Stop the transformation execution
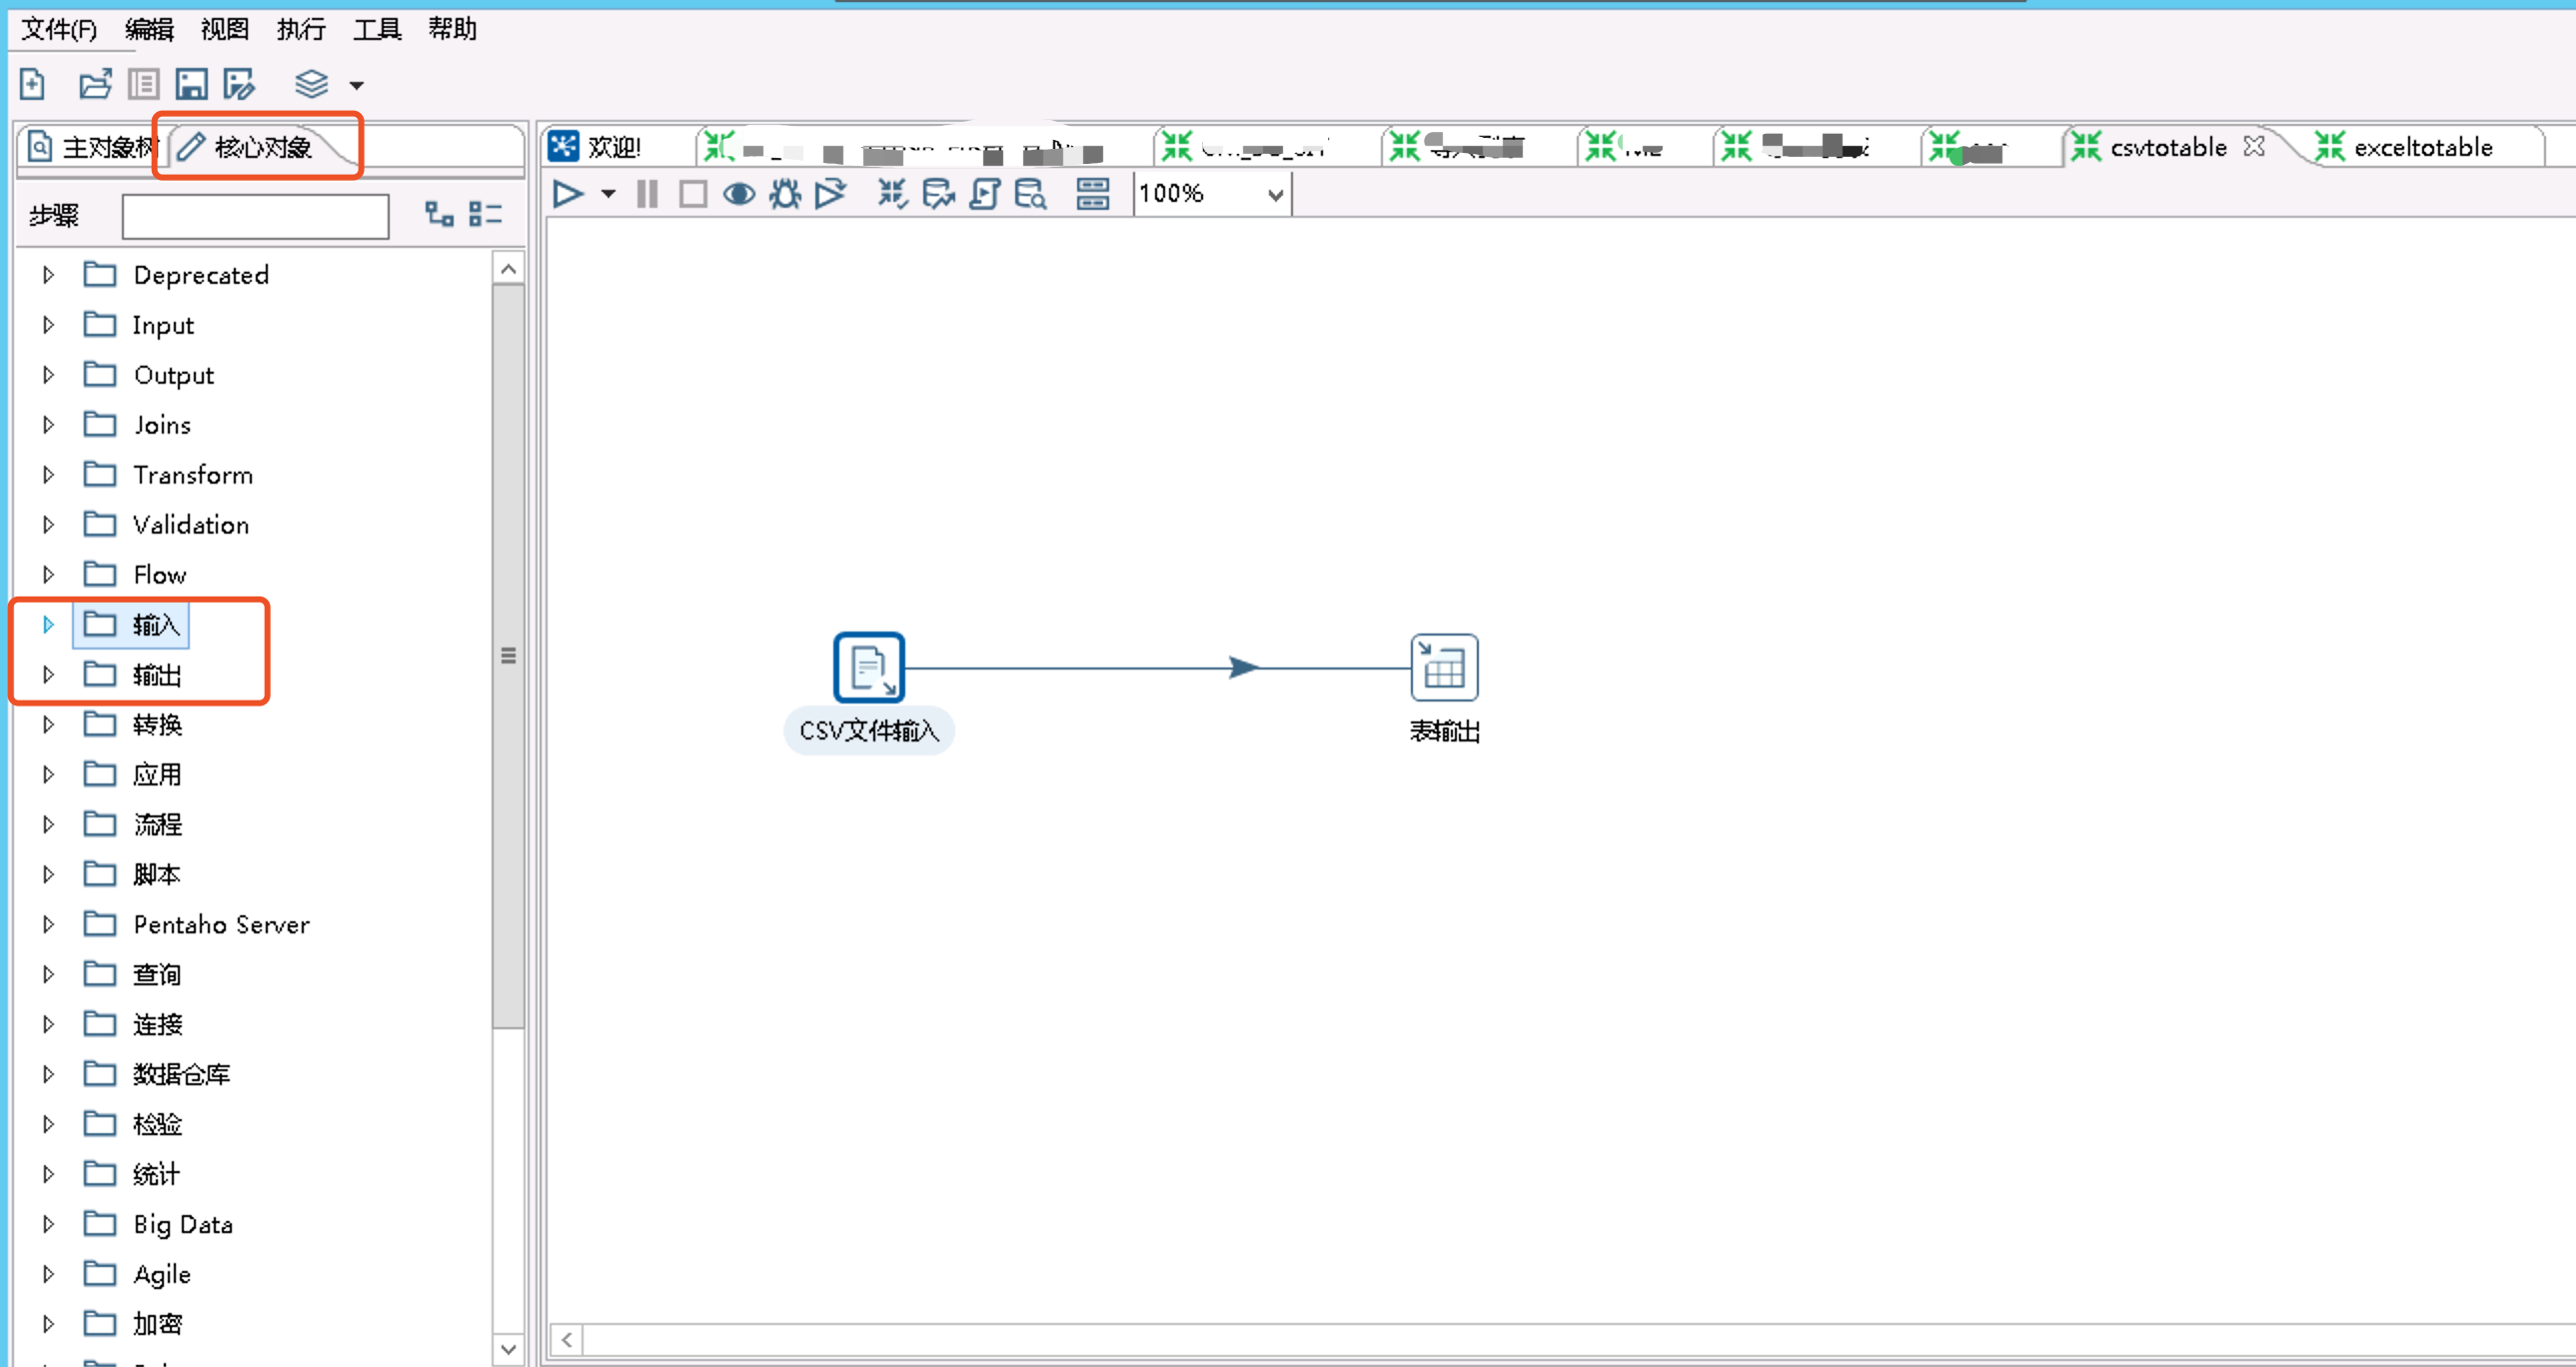 [x=693, y=193]
